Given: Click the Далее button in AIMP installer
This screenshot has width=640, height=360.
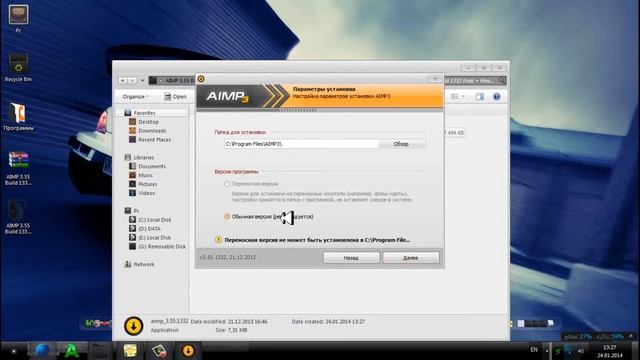Looking at the screenshot, I should [x=411, y=258].
